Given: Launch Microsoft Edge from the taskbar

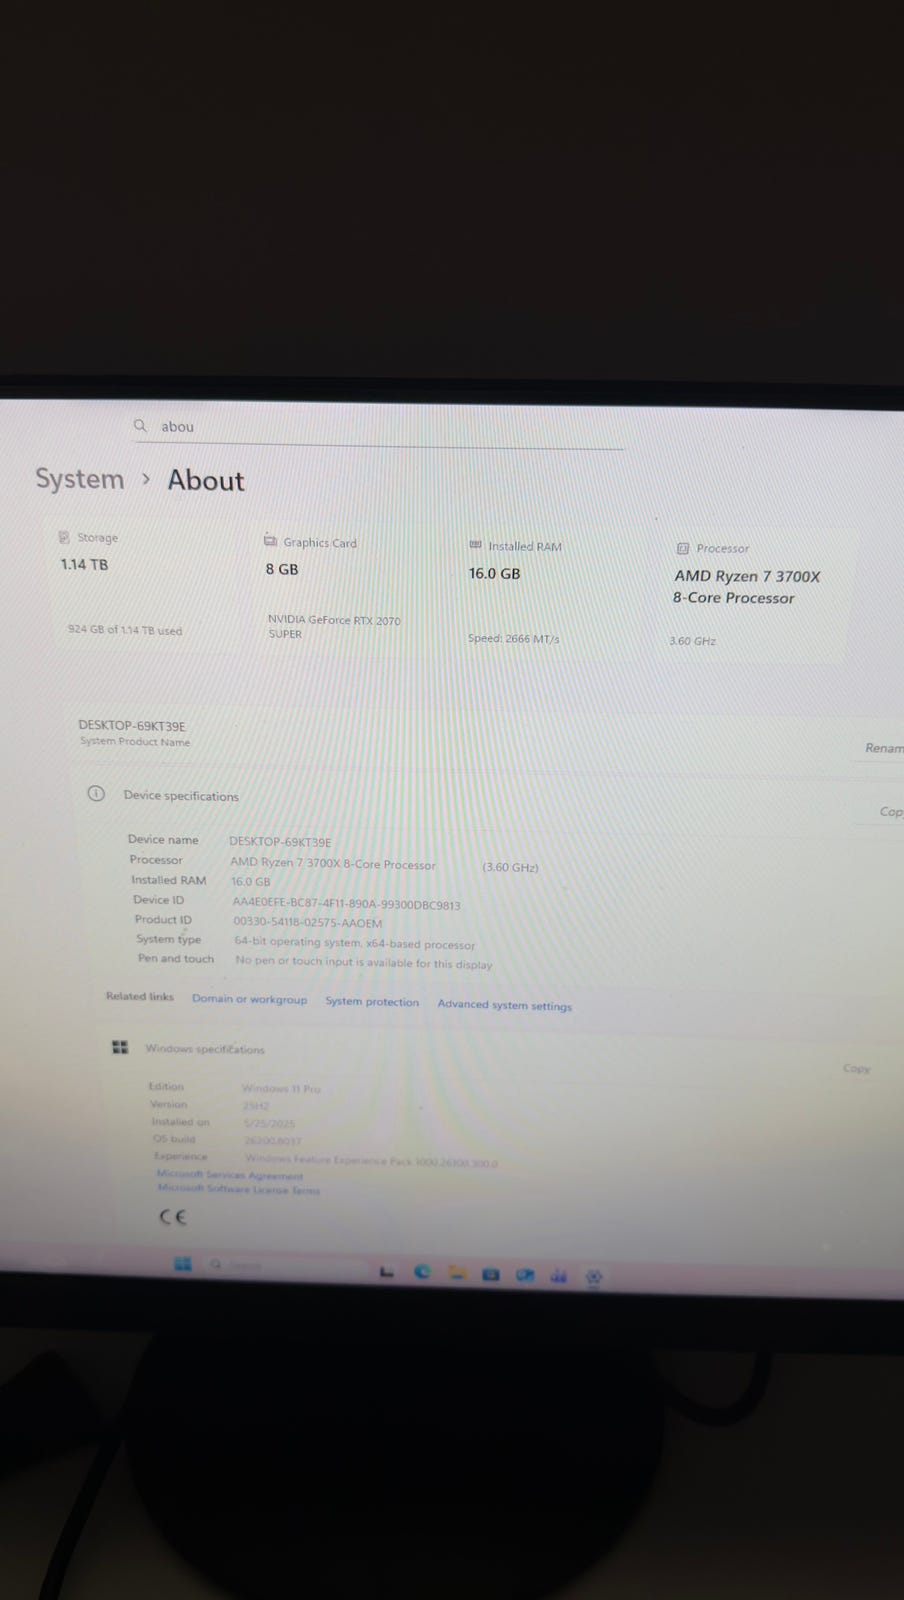Looking at the screenshot, I should [x=422, y=1272].
